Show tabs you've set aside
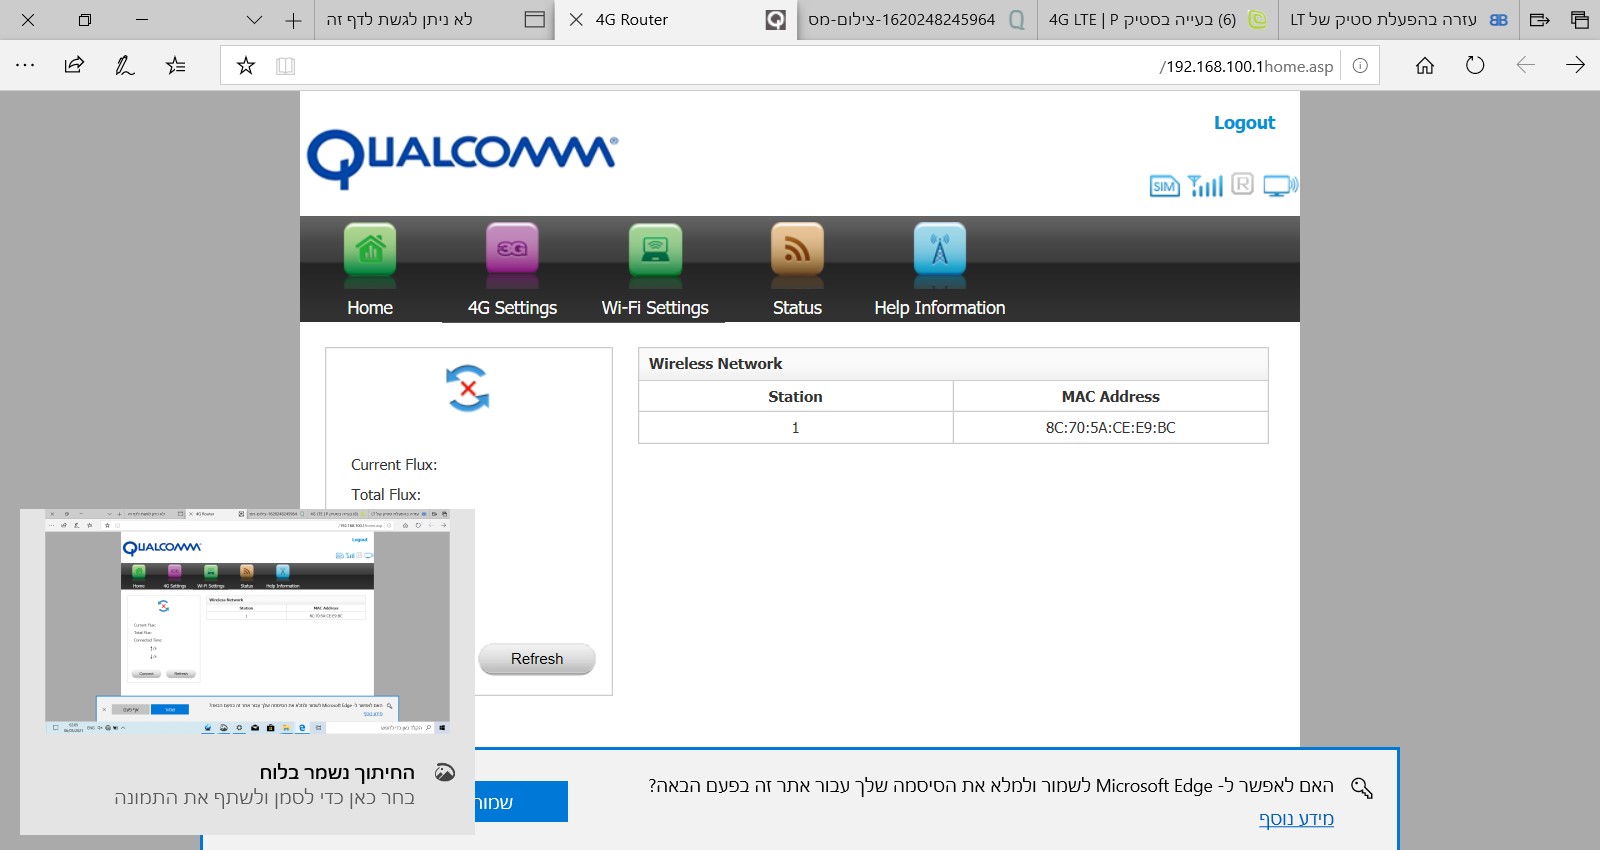Screen dimensions: 1600x850 pyautogui.click(x=1580, y=19)
